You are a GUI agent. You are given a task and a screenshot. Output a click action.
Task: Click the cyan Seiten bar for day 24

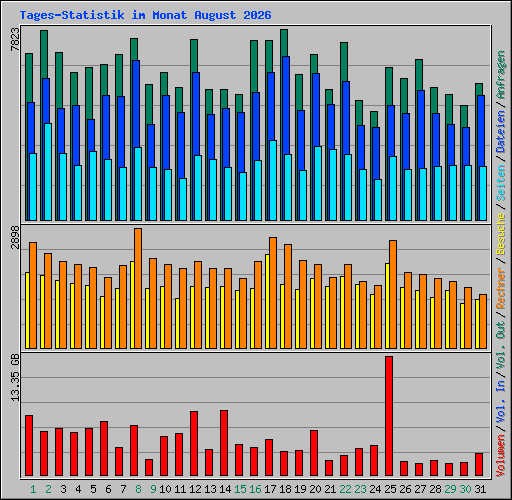click(378, 200)
